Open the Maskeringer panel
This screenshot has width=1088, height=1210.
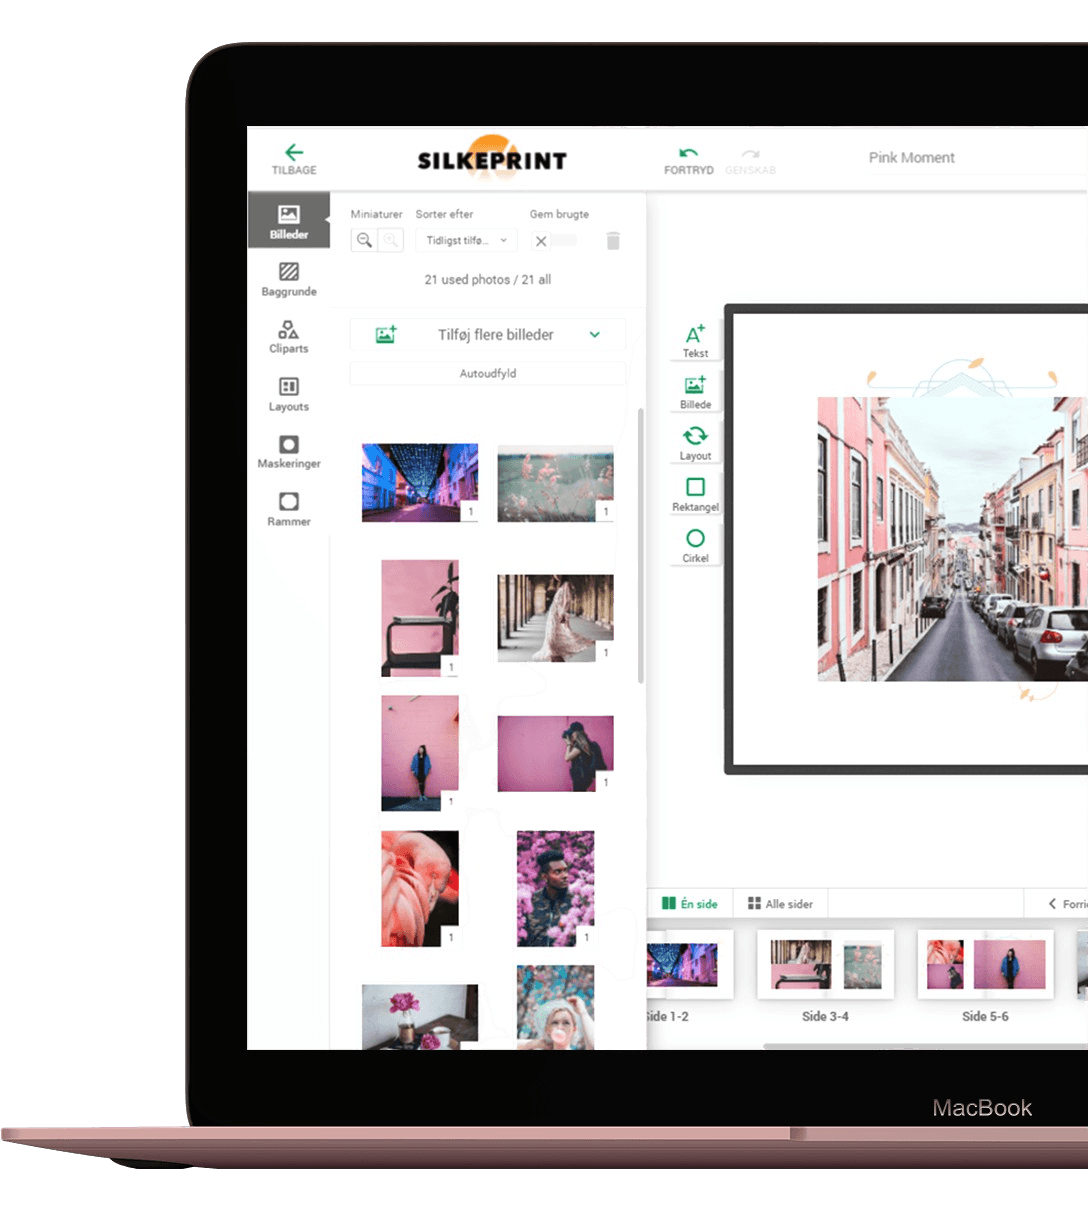[x=289, y=452]
